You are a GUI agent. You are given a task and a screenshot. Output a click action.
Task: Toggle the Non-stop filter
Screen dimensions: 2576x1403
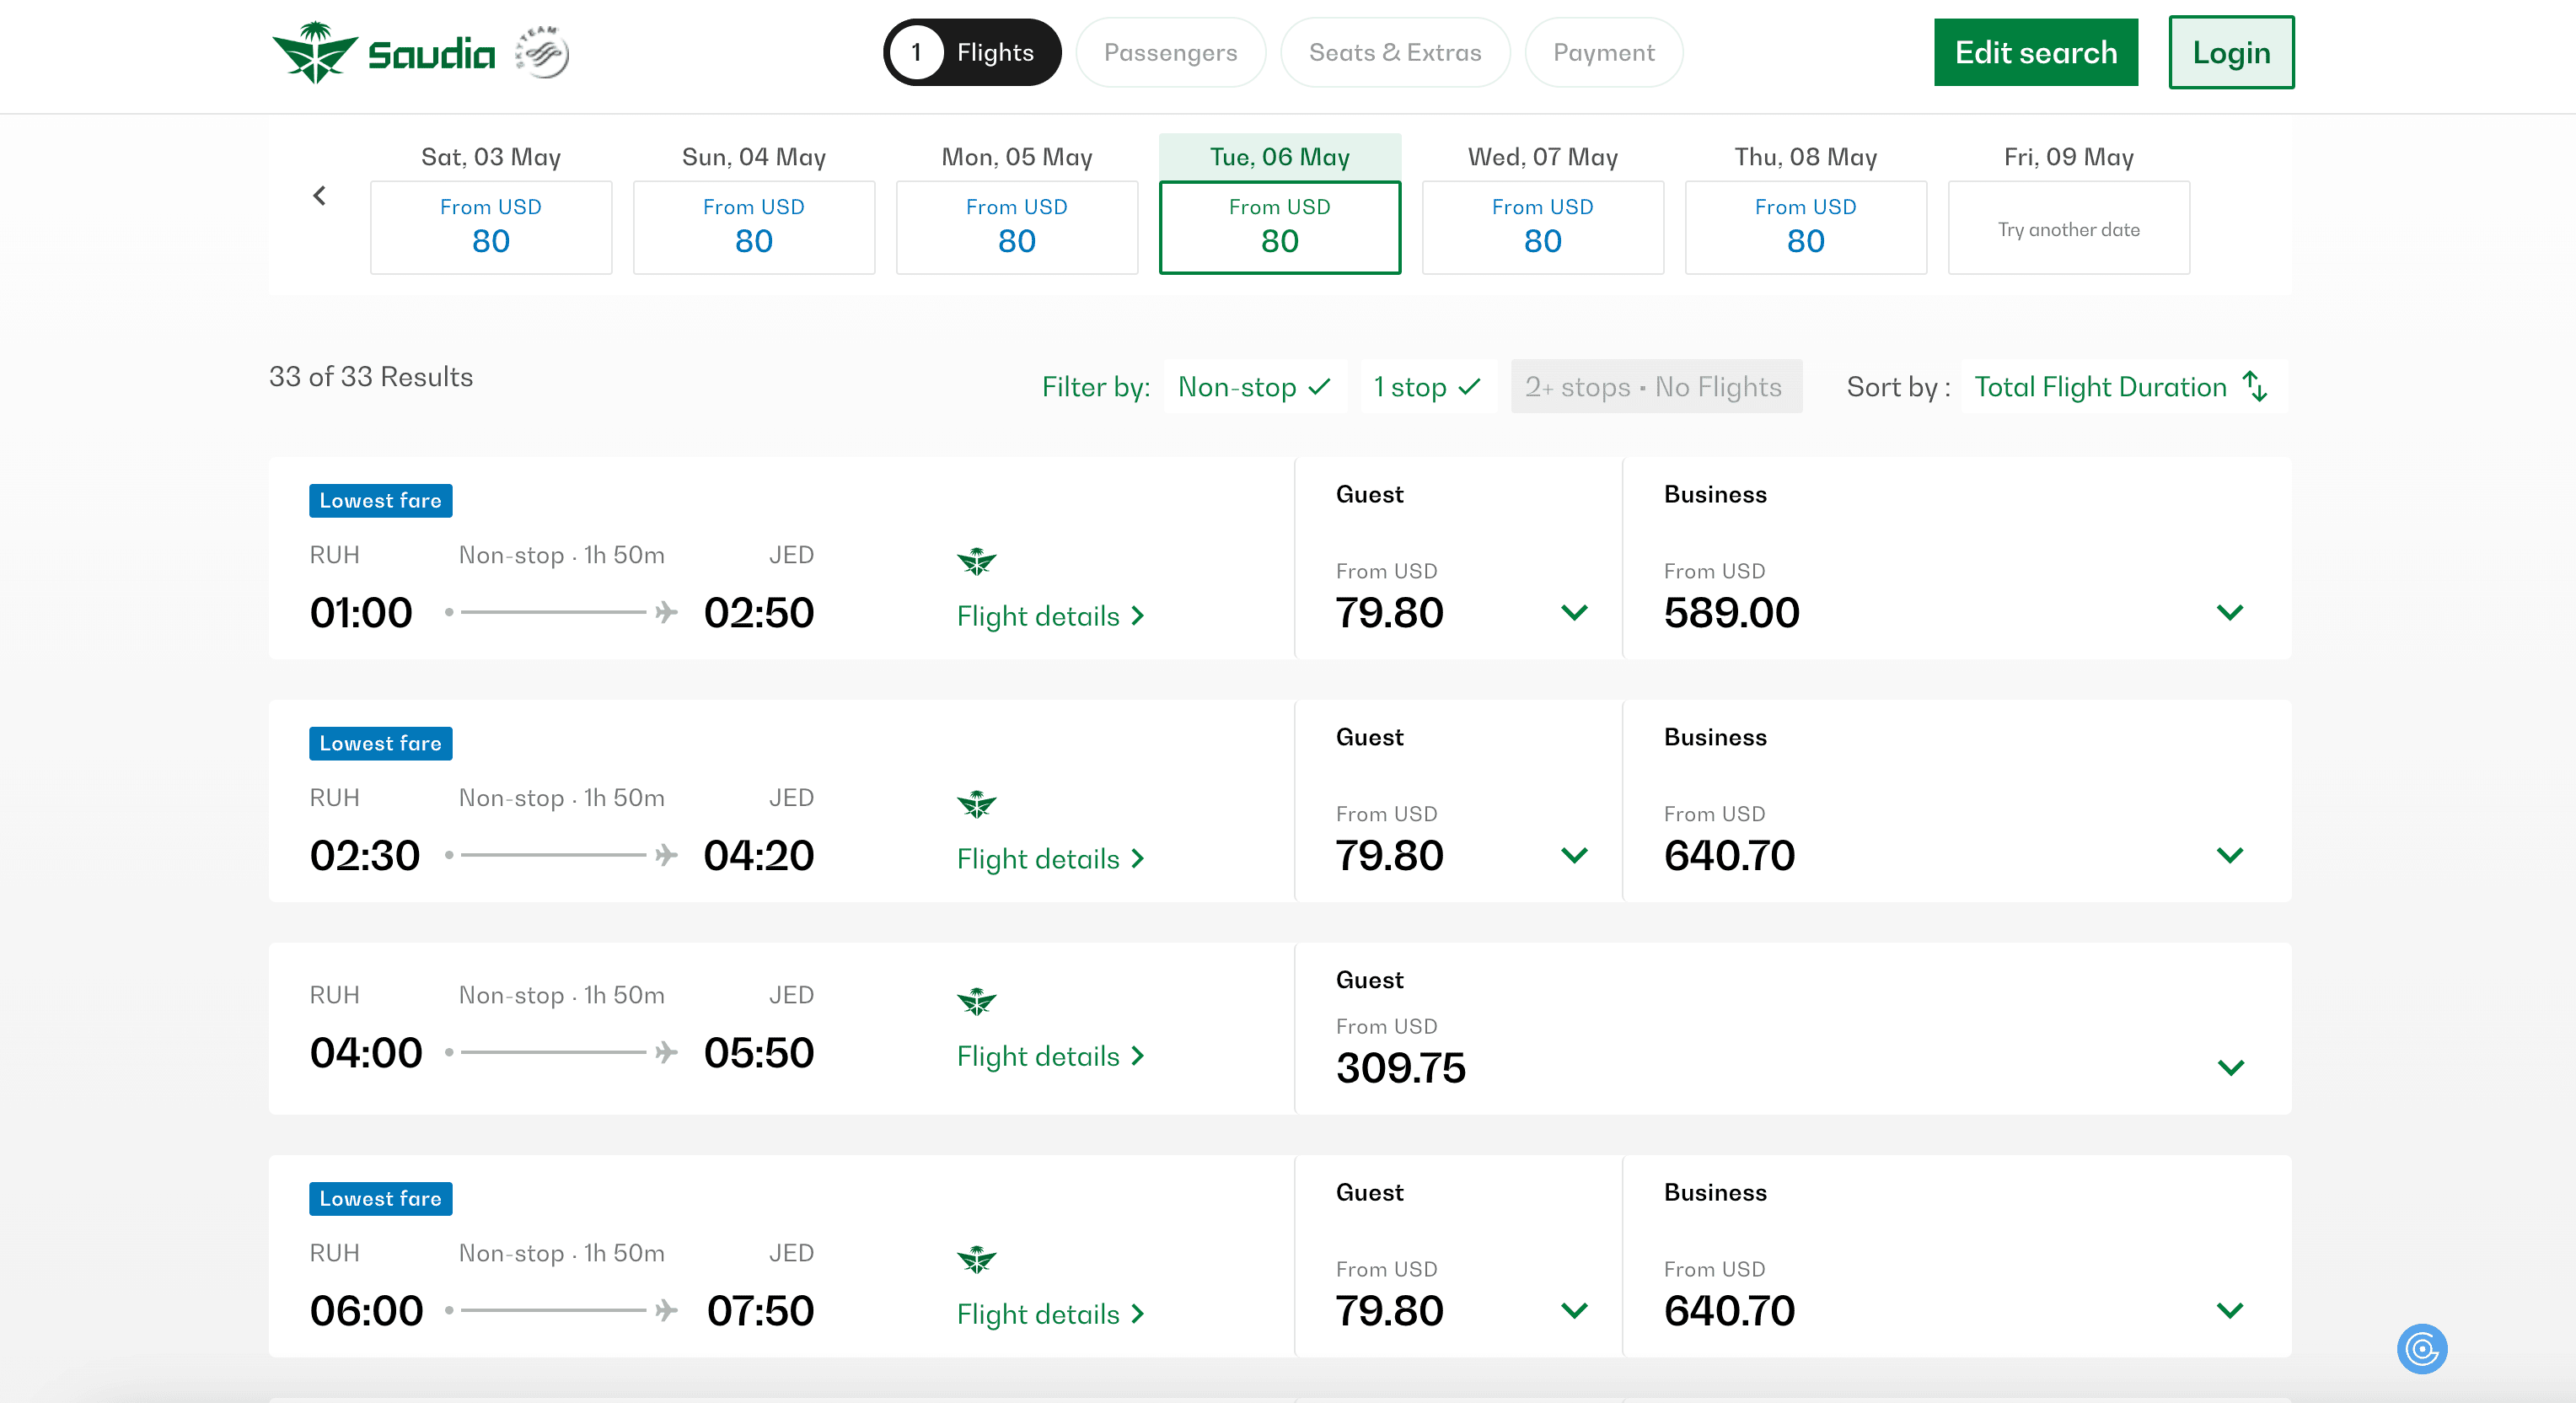pos(1254,387)
